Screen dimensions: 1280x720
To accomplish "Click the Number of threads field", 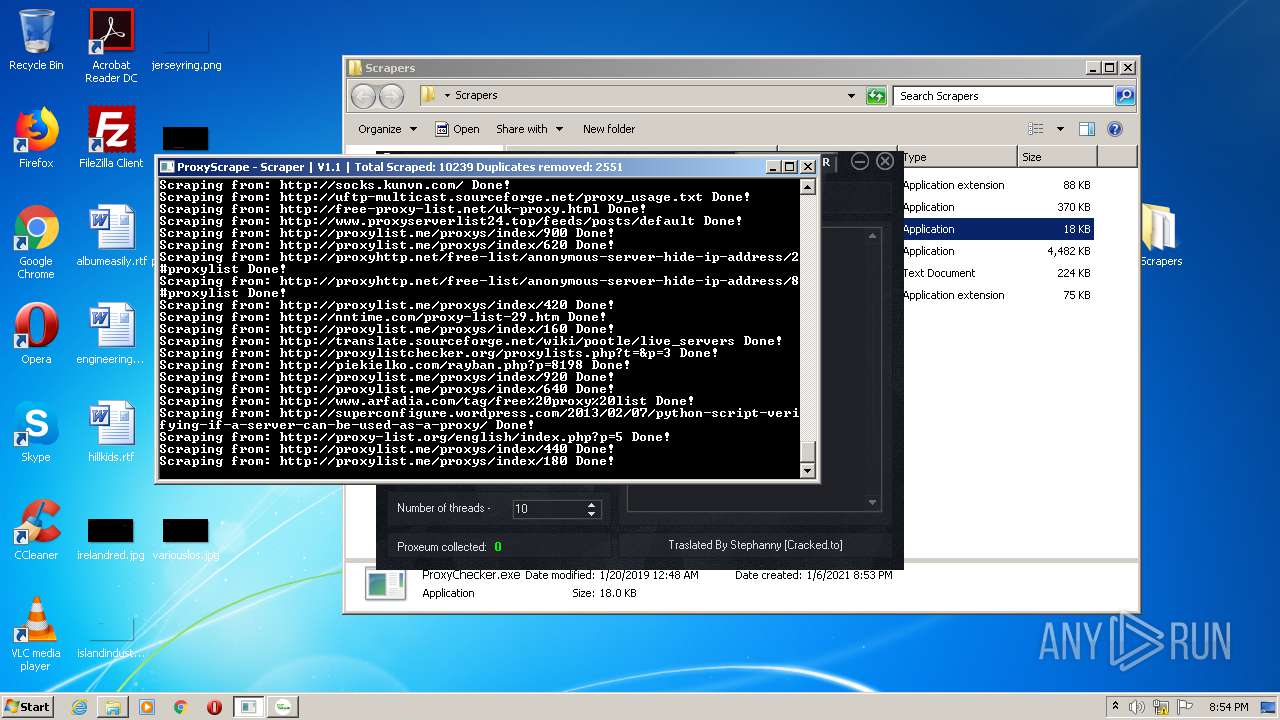I will (548, 509).
